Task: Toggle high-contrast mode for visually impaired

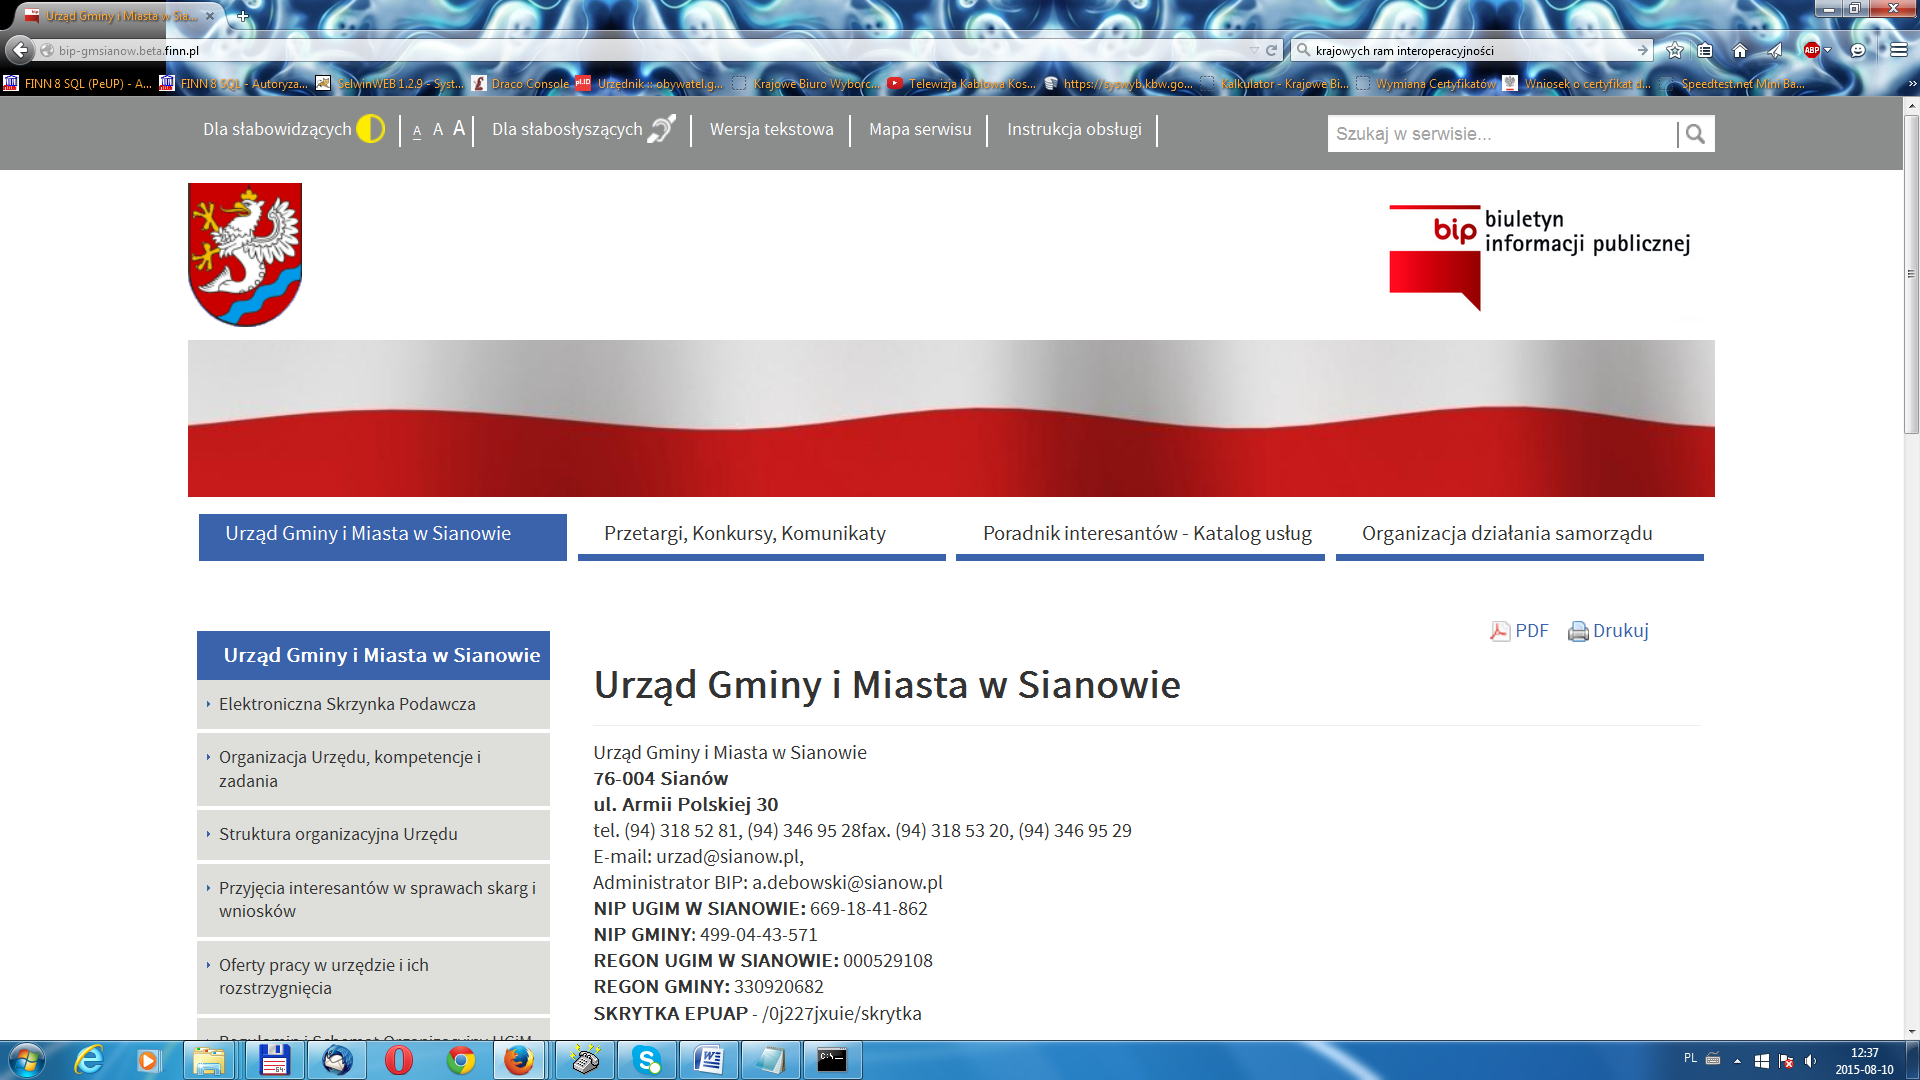Action: [x=370, y=129]
